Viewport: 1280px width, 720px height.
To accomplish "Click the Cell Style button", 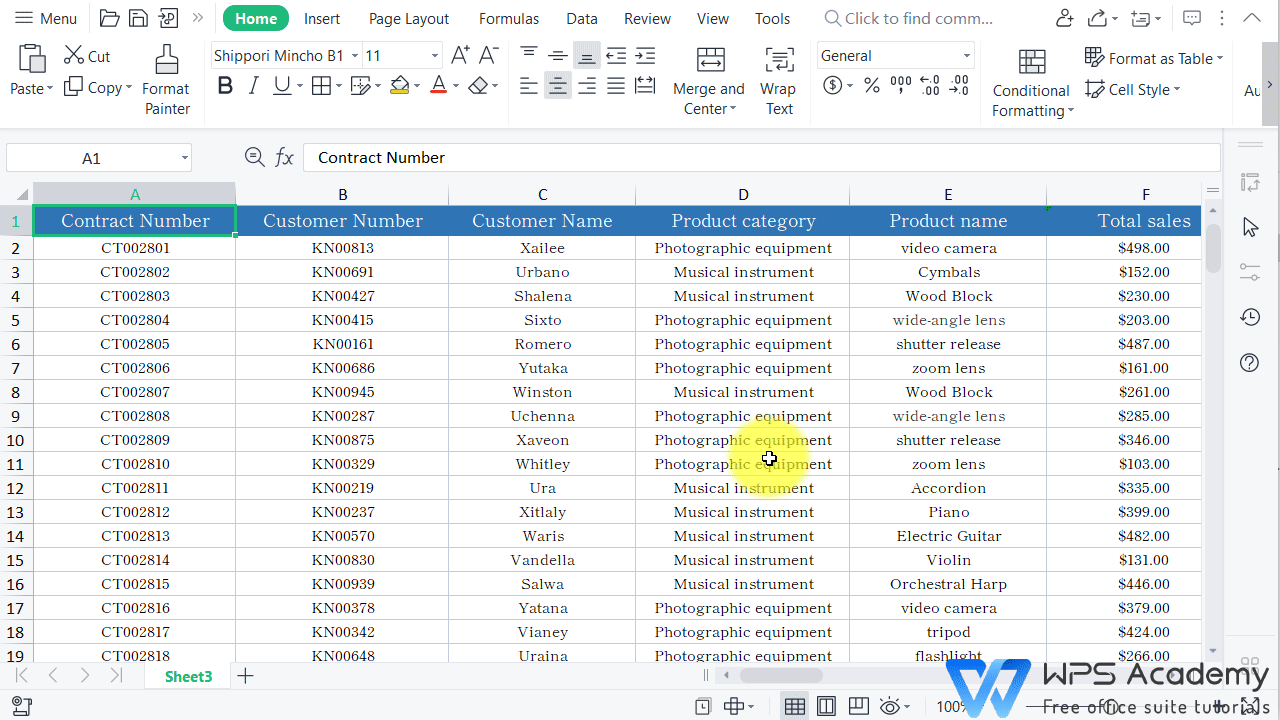I will pyautogui.click(x=1132, y=89).
